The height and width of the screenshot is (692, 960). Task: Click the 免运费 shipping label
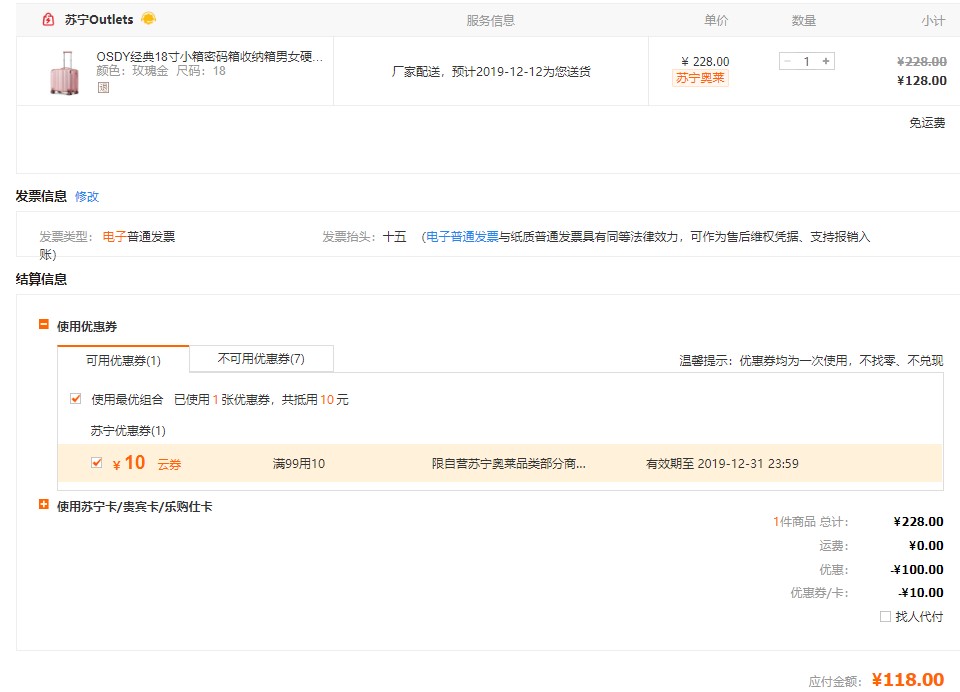[x=927, y=122]
